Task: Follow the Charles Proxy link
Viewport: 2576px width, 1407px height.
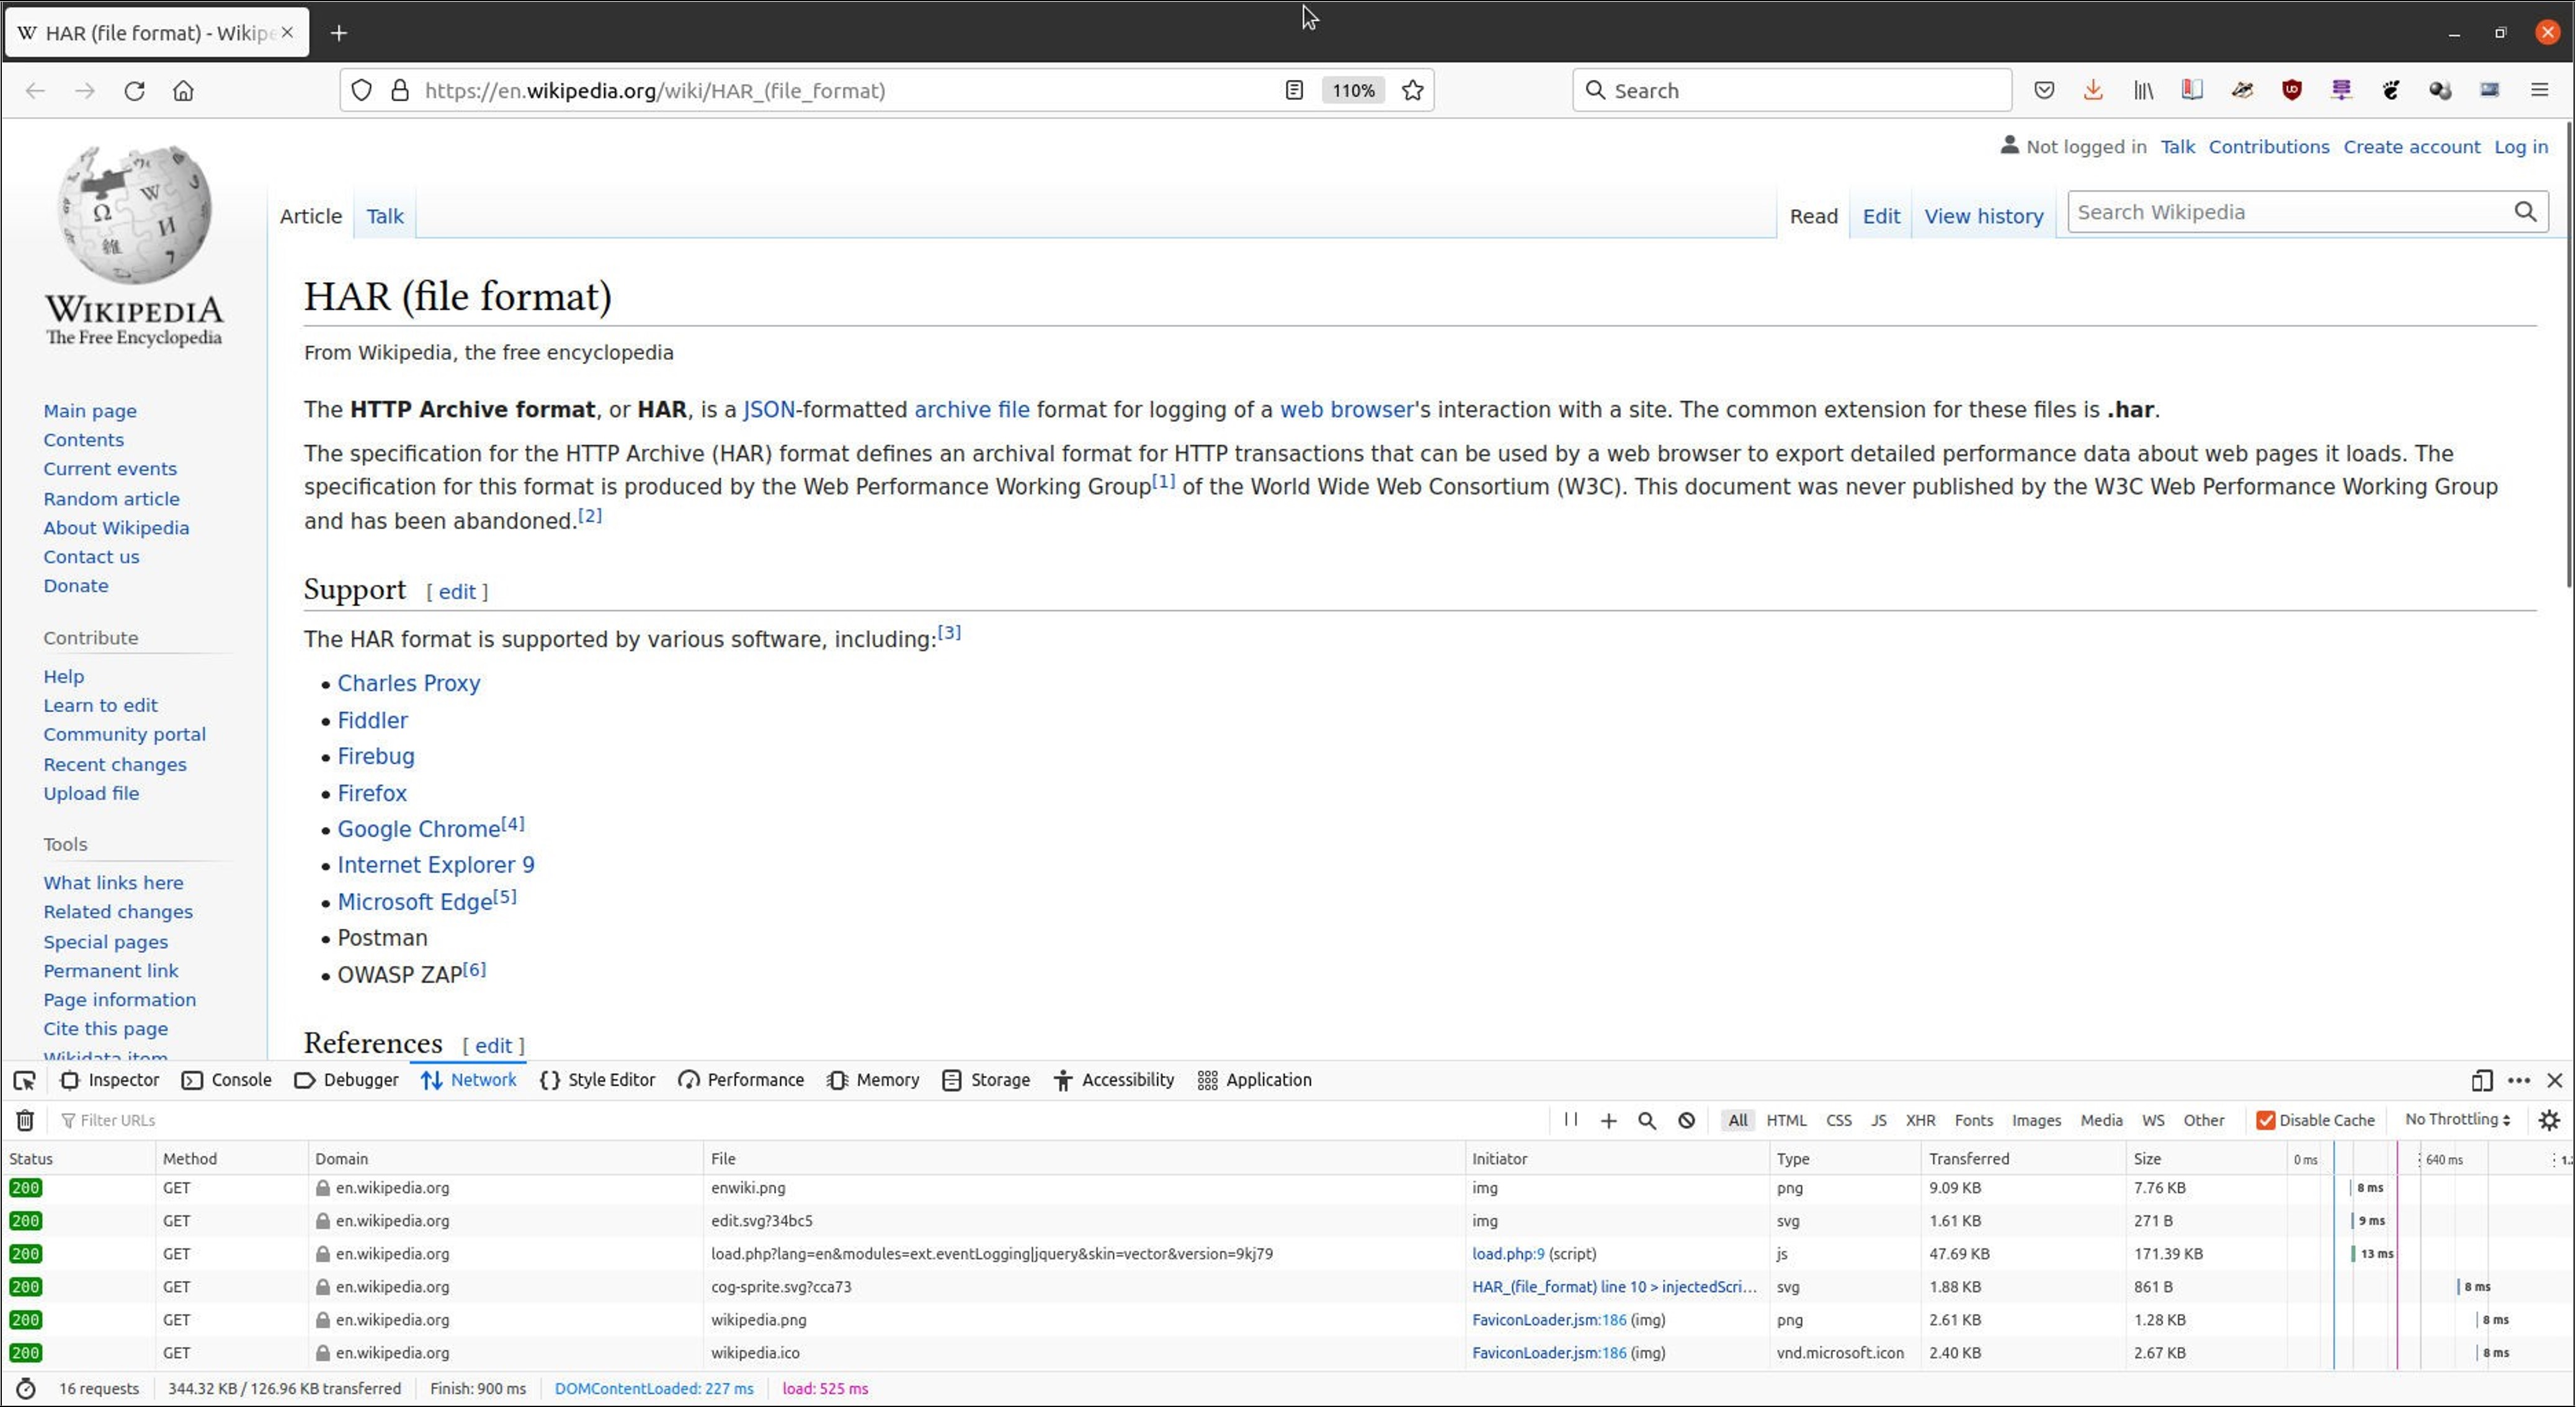Action: point(409,683)
